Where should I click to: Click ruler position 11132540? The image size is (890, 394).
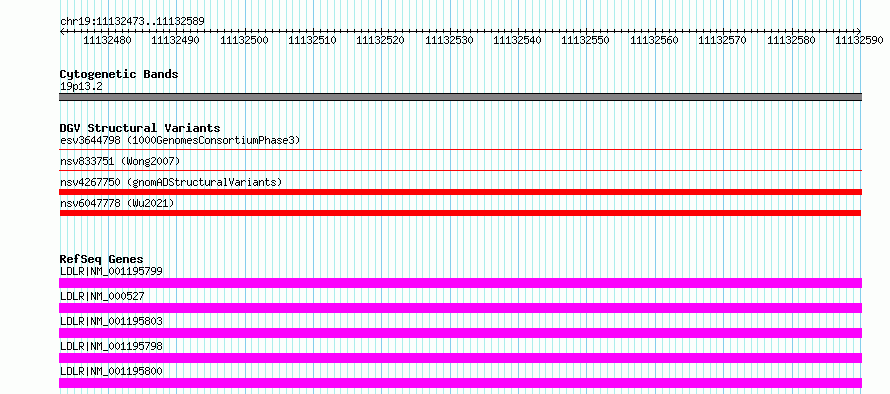coord(517,40)
